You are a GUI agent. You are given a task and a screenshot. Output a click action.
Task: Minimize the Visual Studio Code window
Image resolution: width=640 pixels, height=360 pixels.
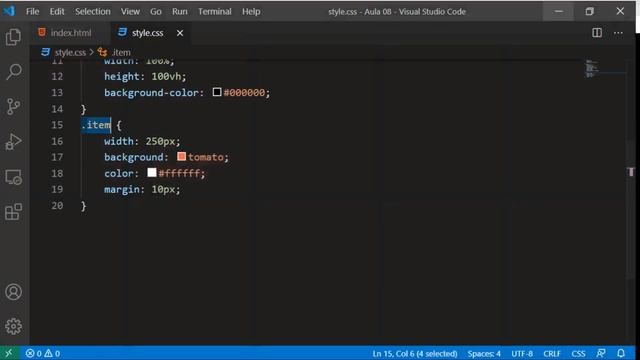[x=559, y=11]
